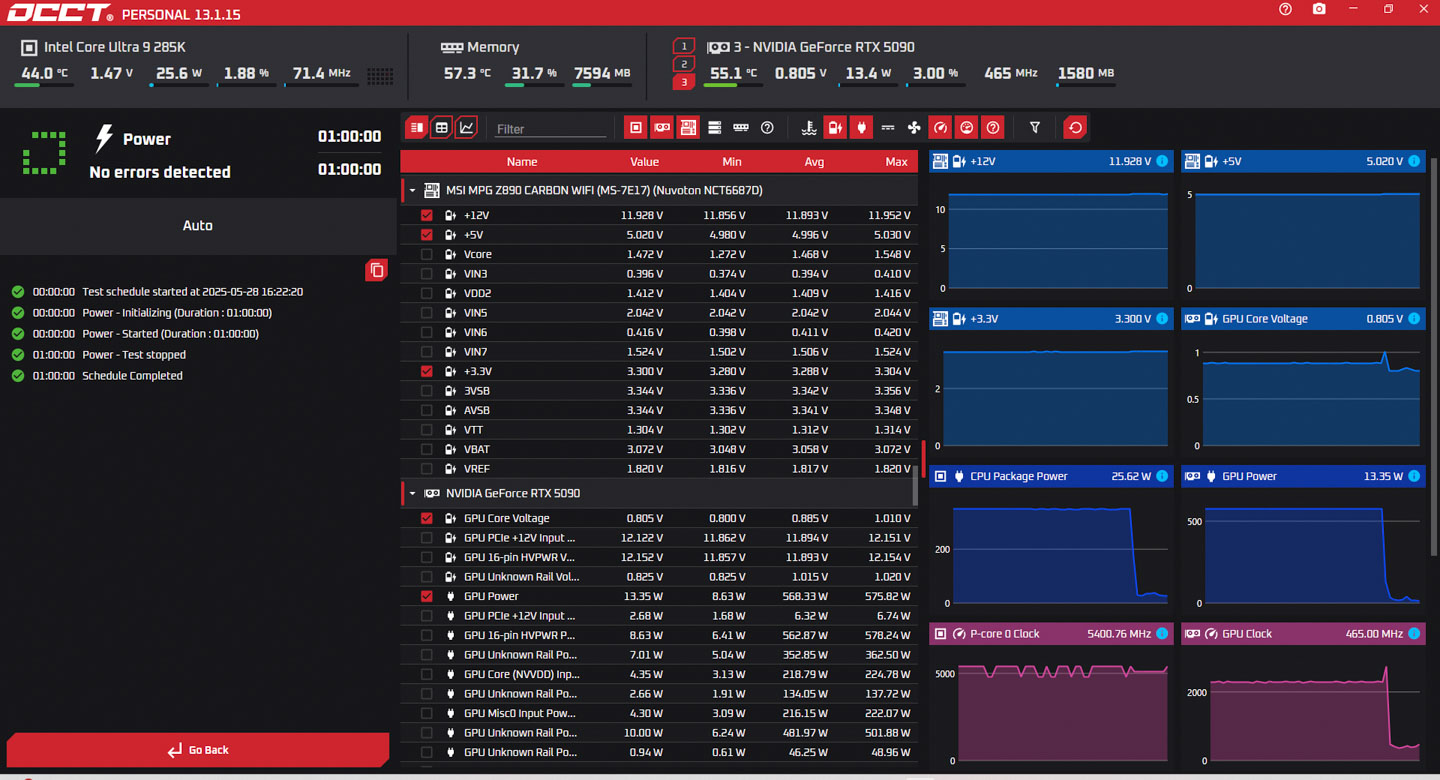The image size is (1440, 780).
Task: Collapse the NVIDIA GeForce RTX 5090 sensor group
Action: click(412, 493)
